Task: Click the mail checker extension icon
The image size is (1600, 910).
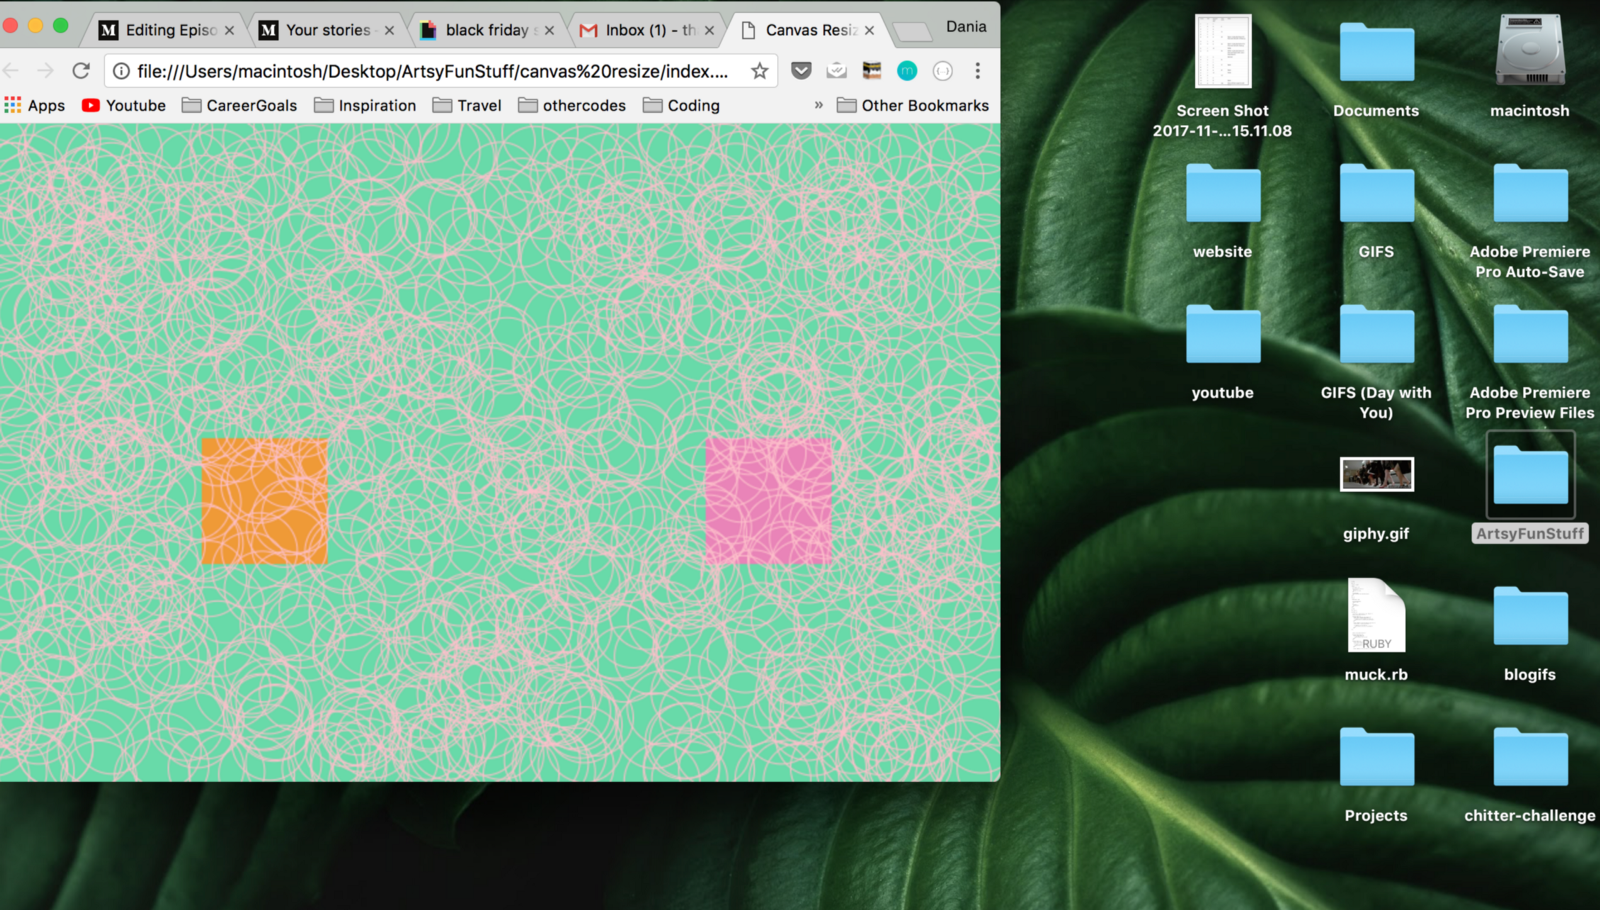Action: pos(837,70)
